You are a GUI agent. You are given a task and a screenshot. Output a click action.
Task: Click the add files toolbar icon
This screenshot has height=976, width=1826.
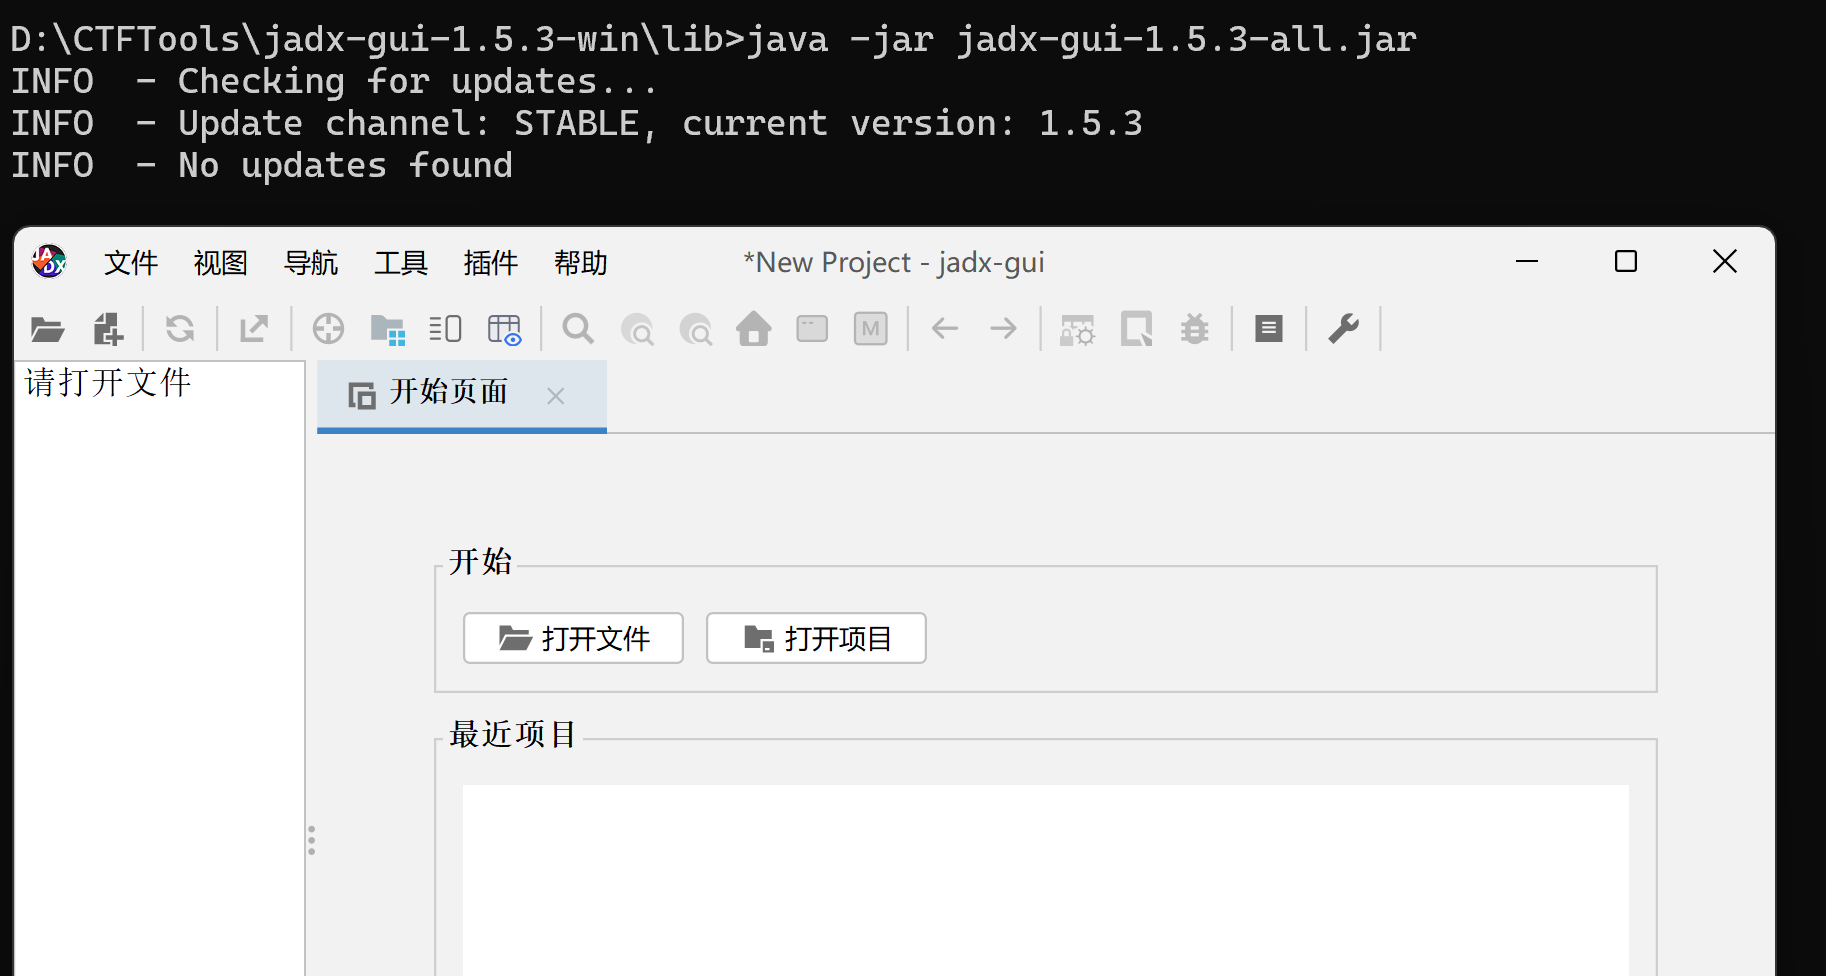(108, 329)
